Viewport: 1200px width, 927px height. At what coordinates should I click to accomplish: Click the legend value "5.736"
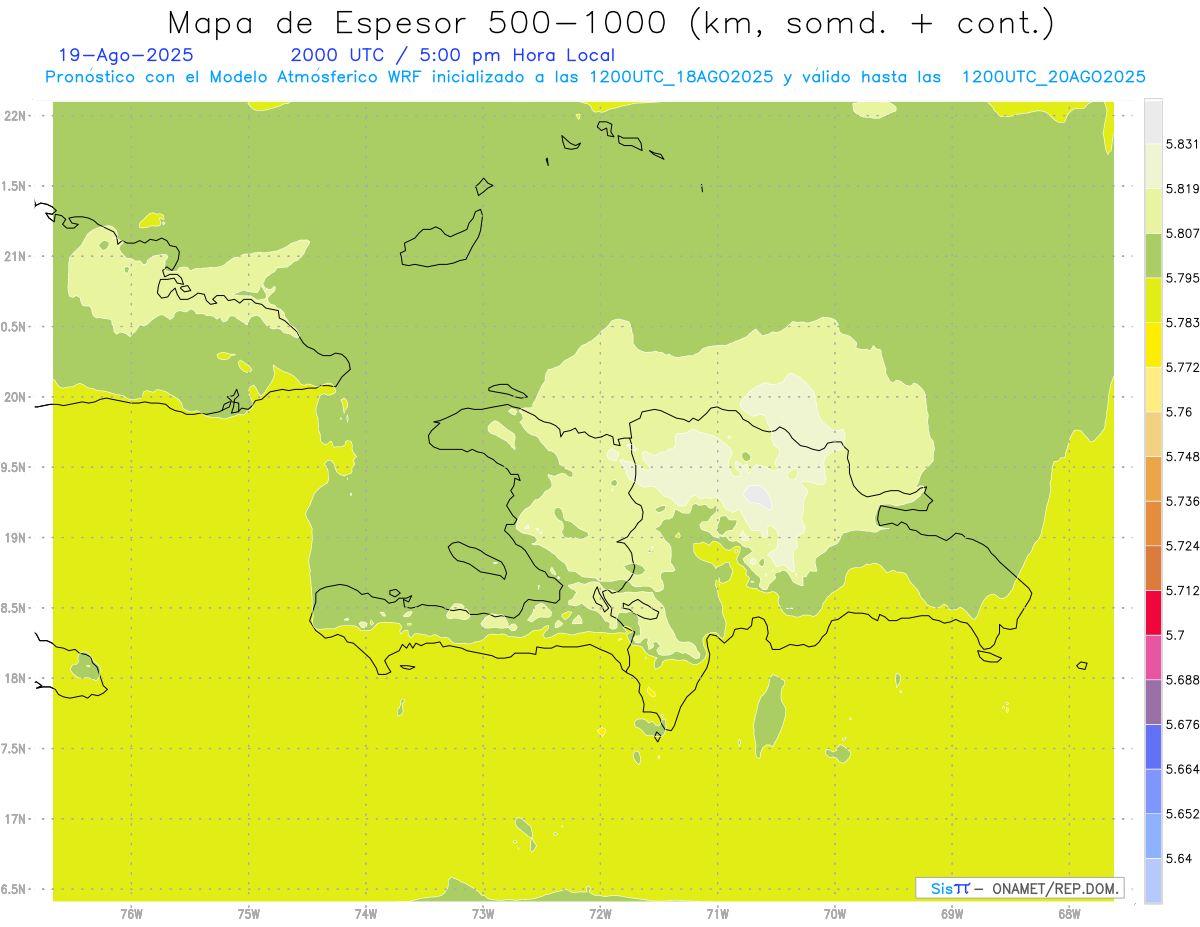click(1182, 501)
